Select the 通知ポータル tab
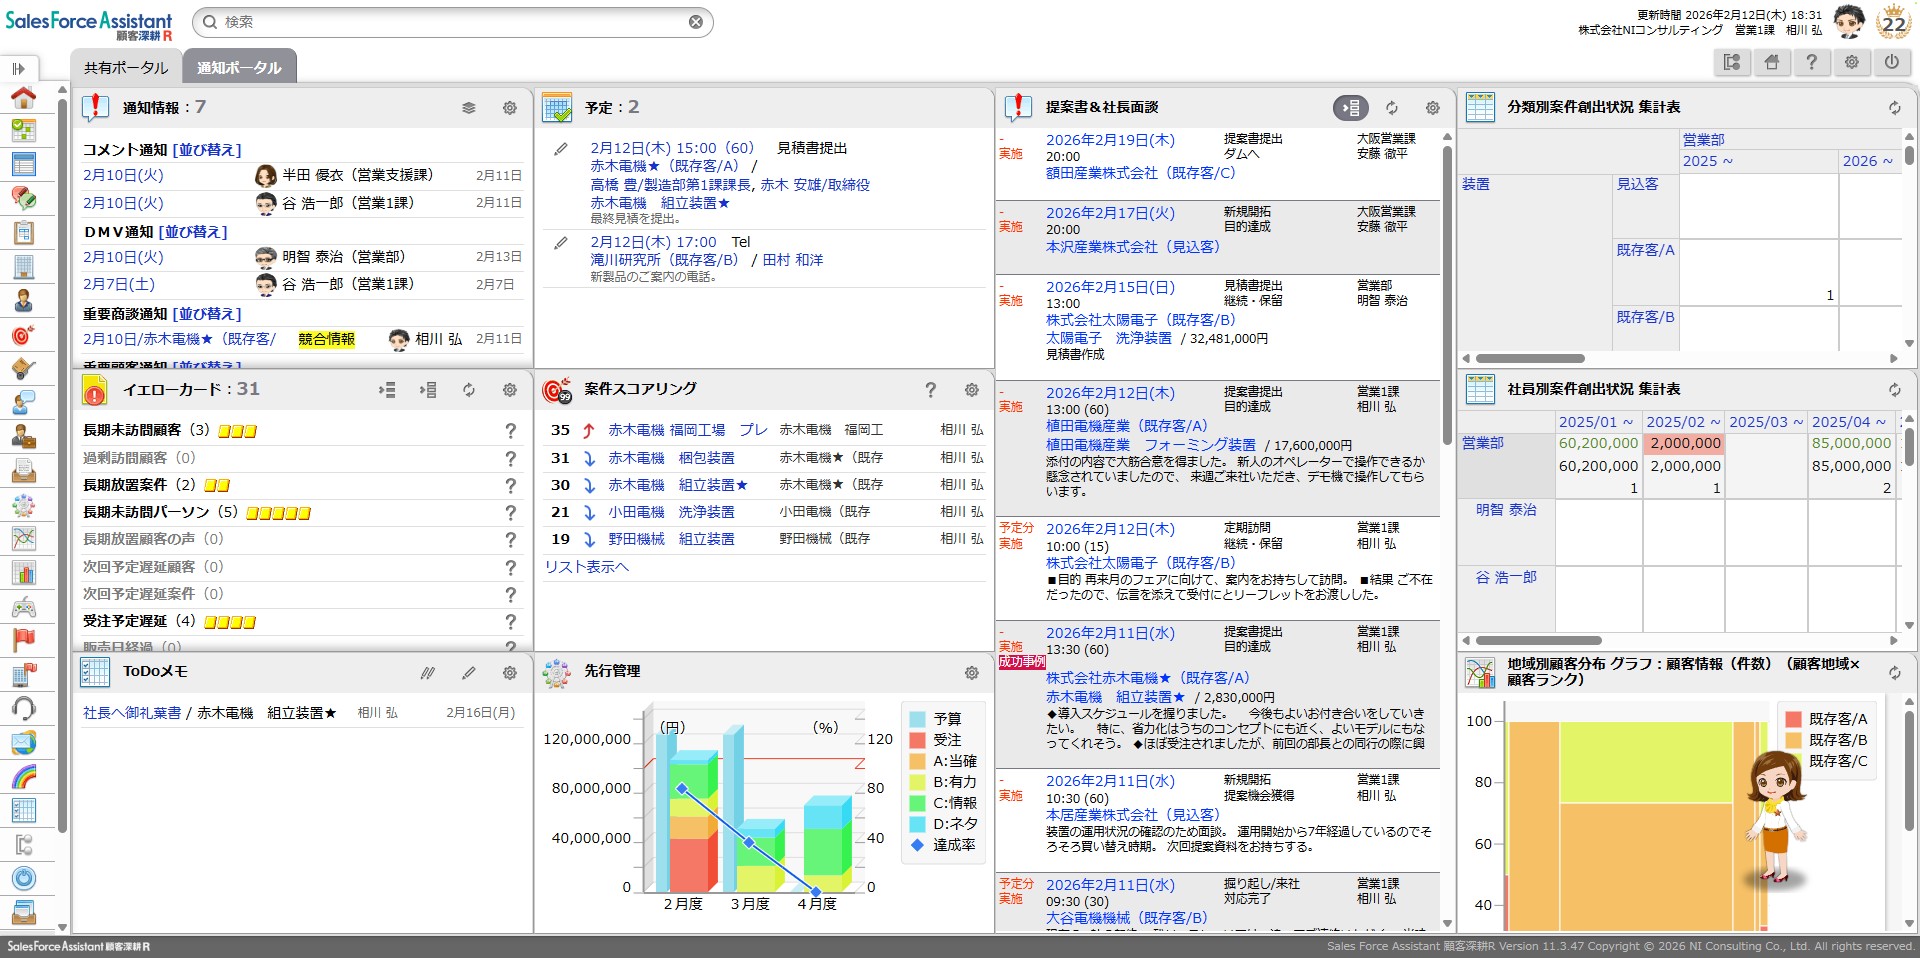1920x958 pixels. 239,68
